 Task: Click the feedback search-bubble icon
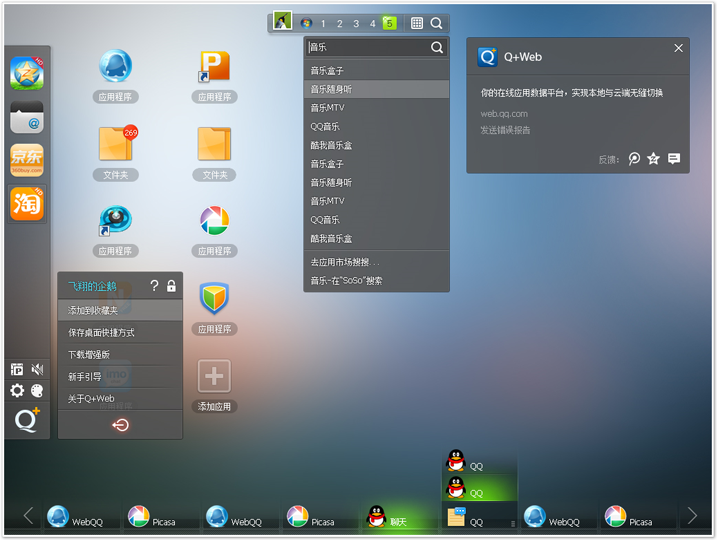(x=634, y=159)
